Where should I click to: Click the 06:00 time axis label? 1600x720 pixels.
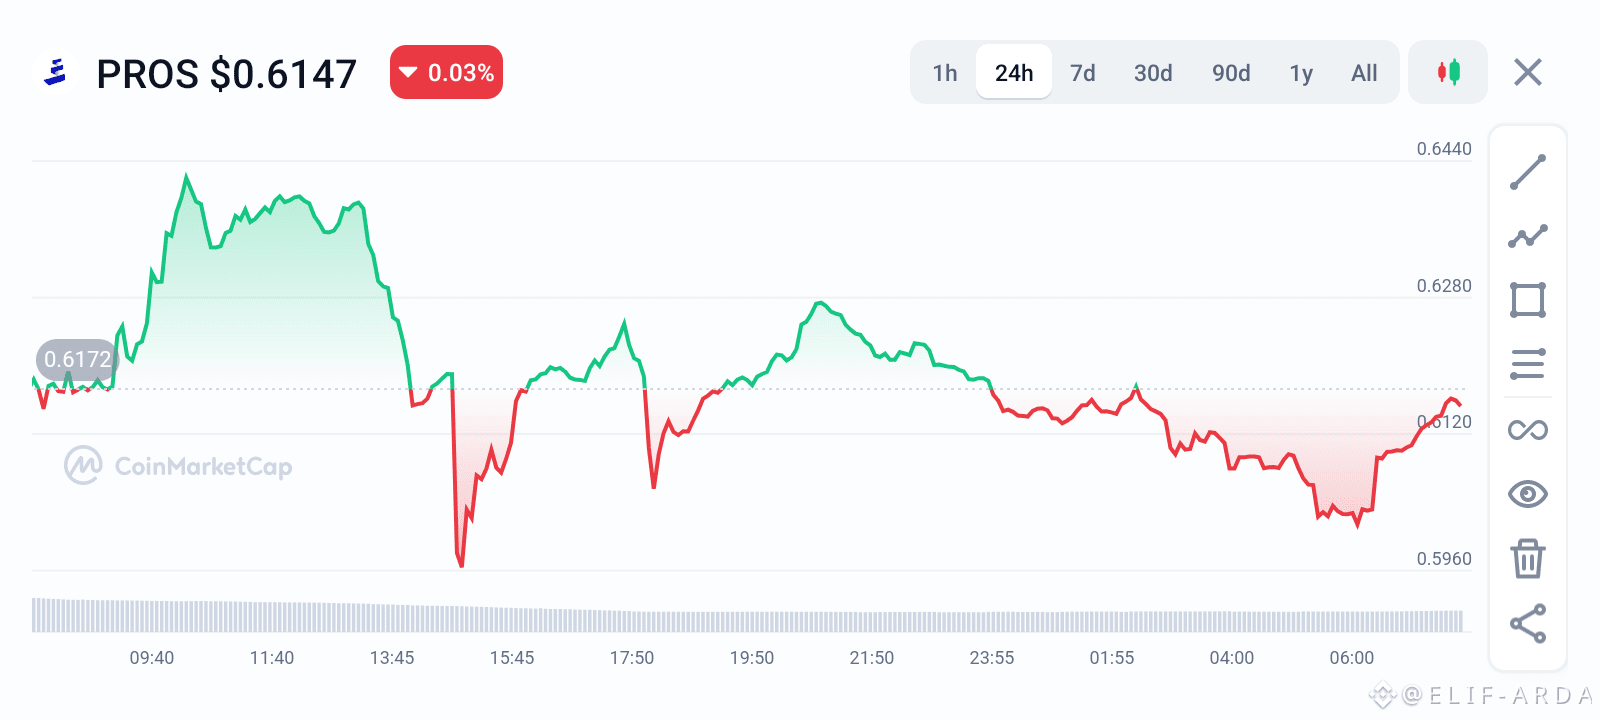coord(1352,658)
